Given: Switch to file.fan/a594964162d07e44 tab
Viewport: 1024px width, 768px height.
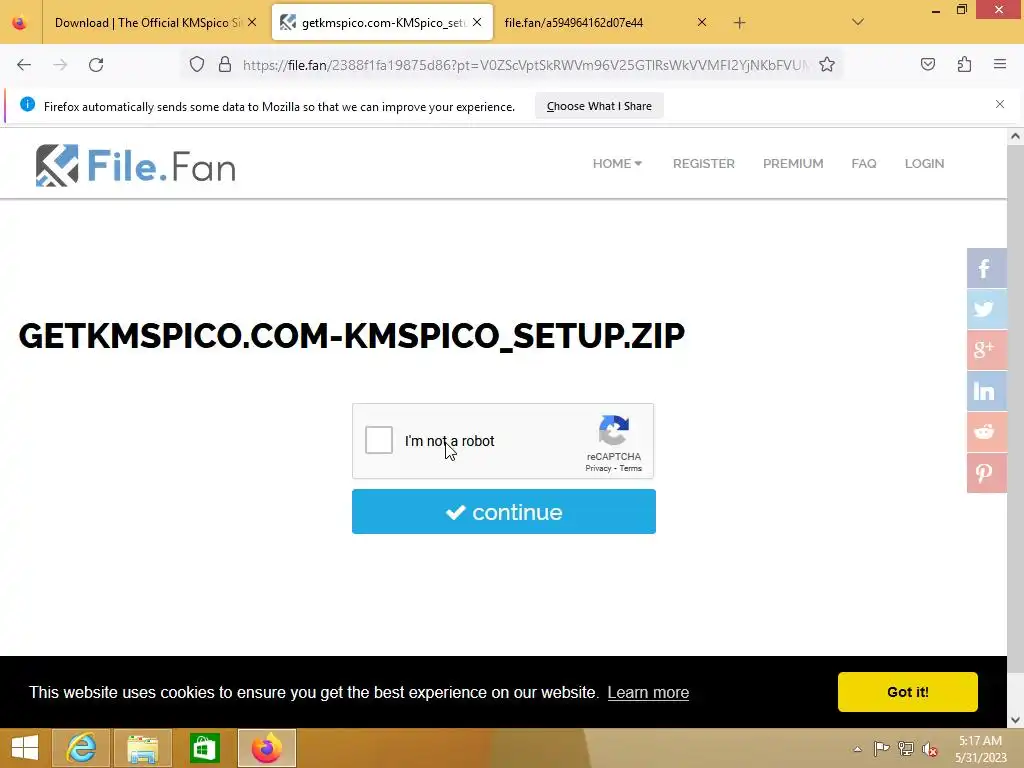Looking at the screenshot, I should pyautogui.click(x=573, y=23).
